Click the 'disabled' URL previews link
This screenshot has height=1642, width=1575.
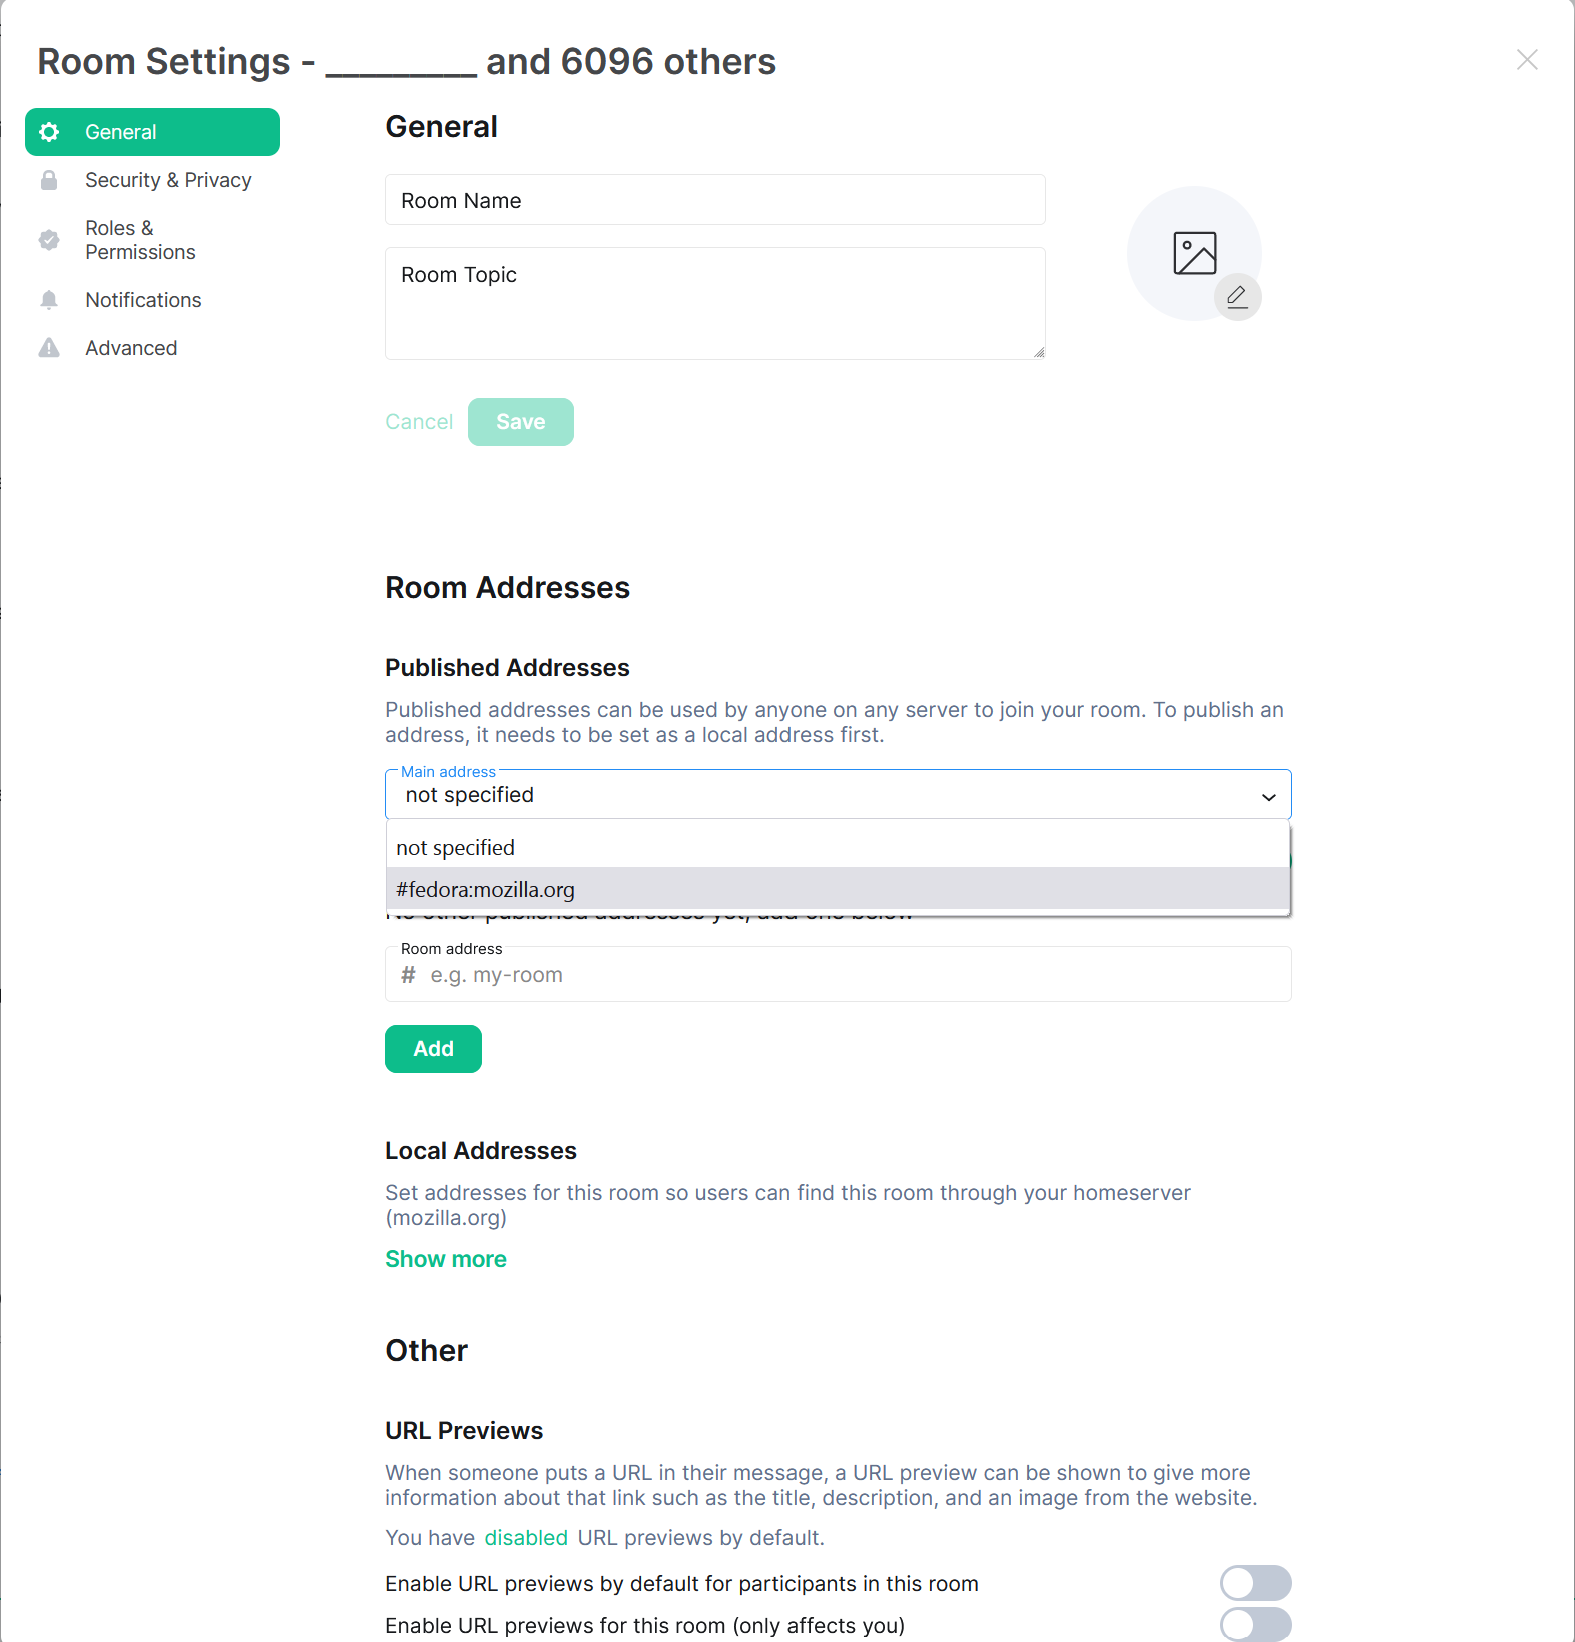point(526,1538)
